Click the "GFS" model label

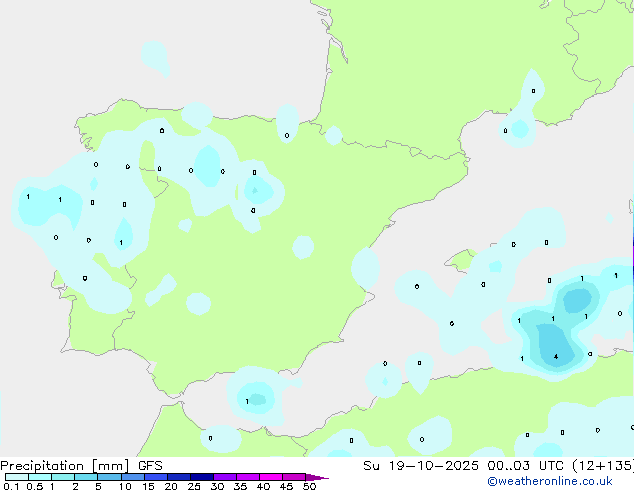click(x=150, y=466)
